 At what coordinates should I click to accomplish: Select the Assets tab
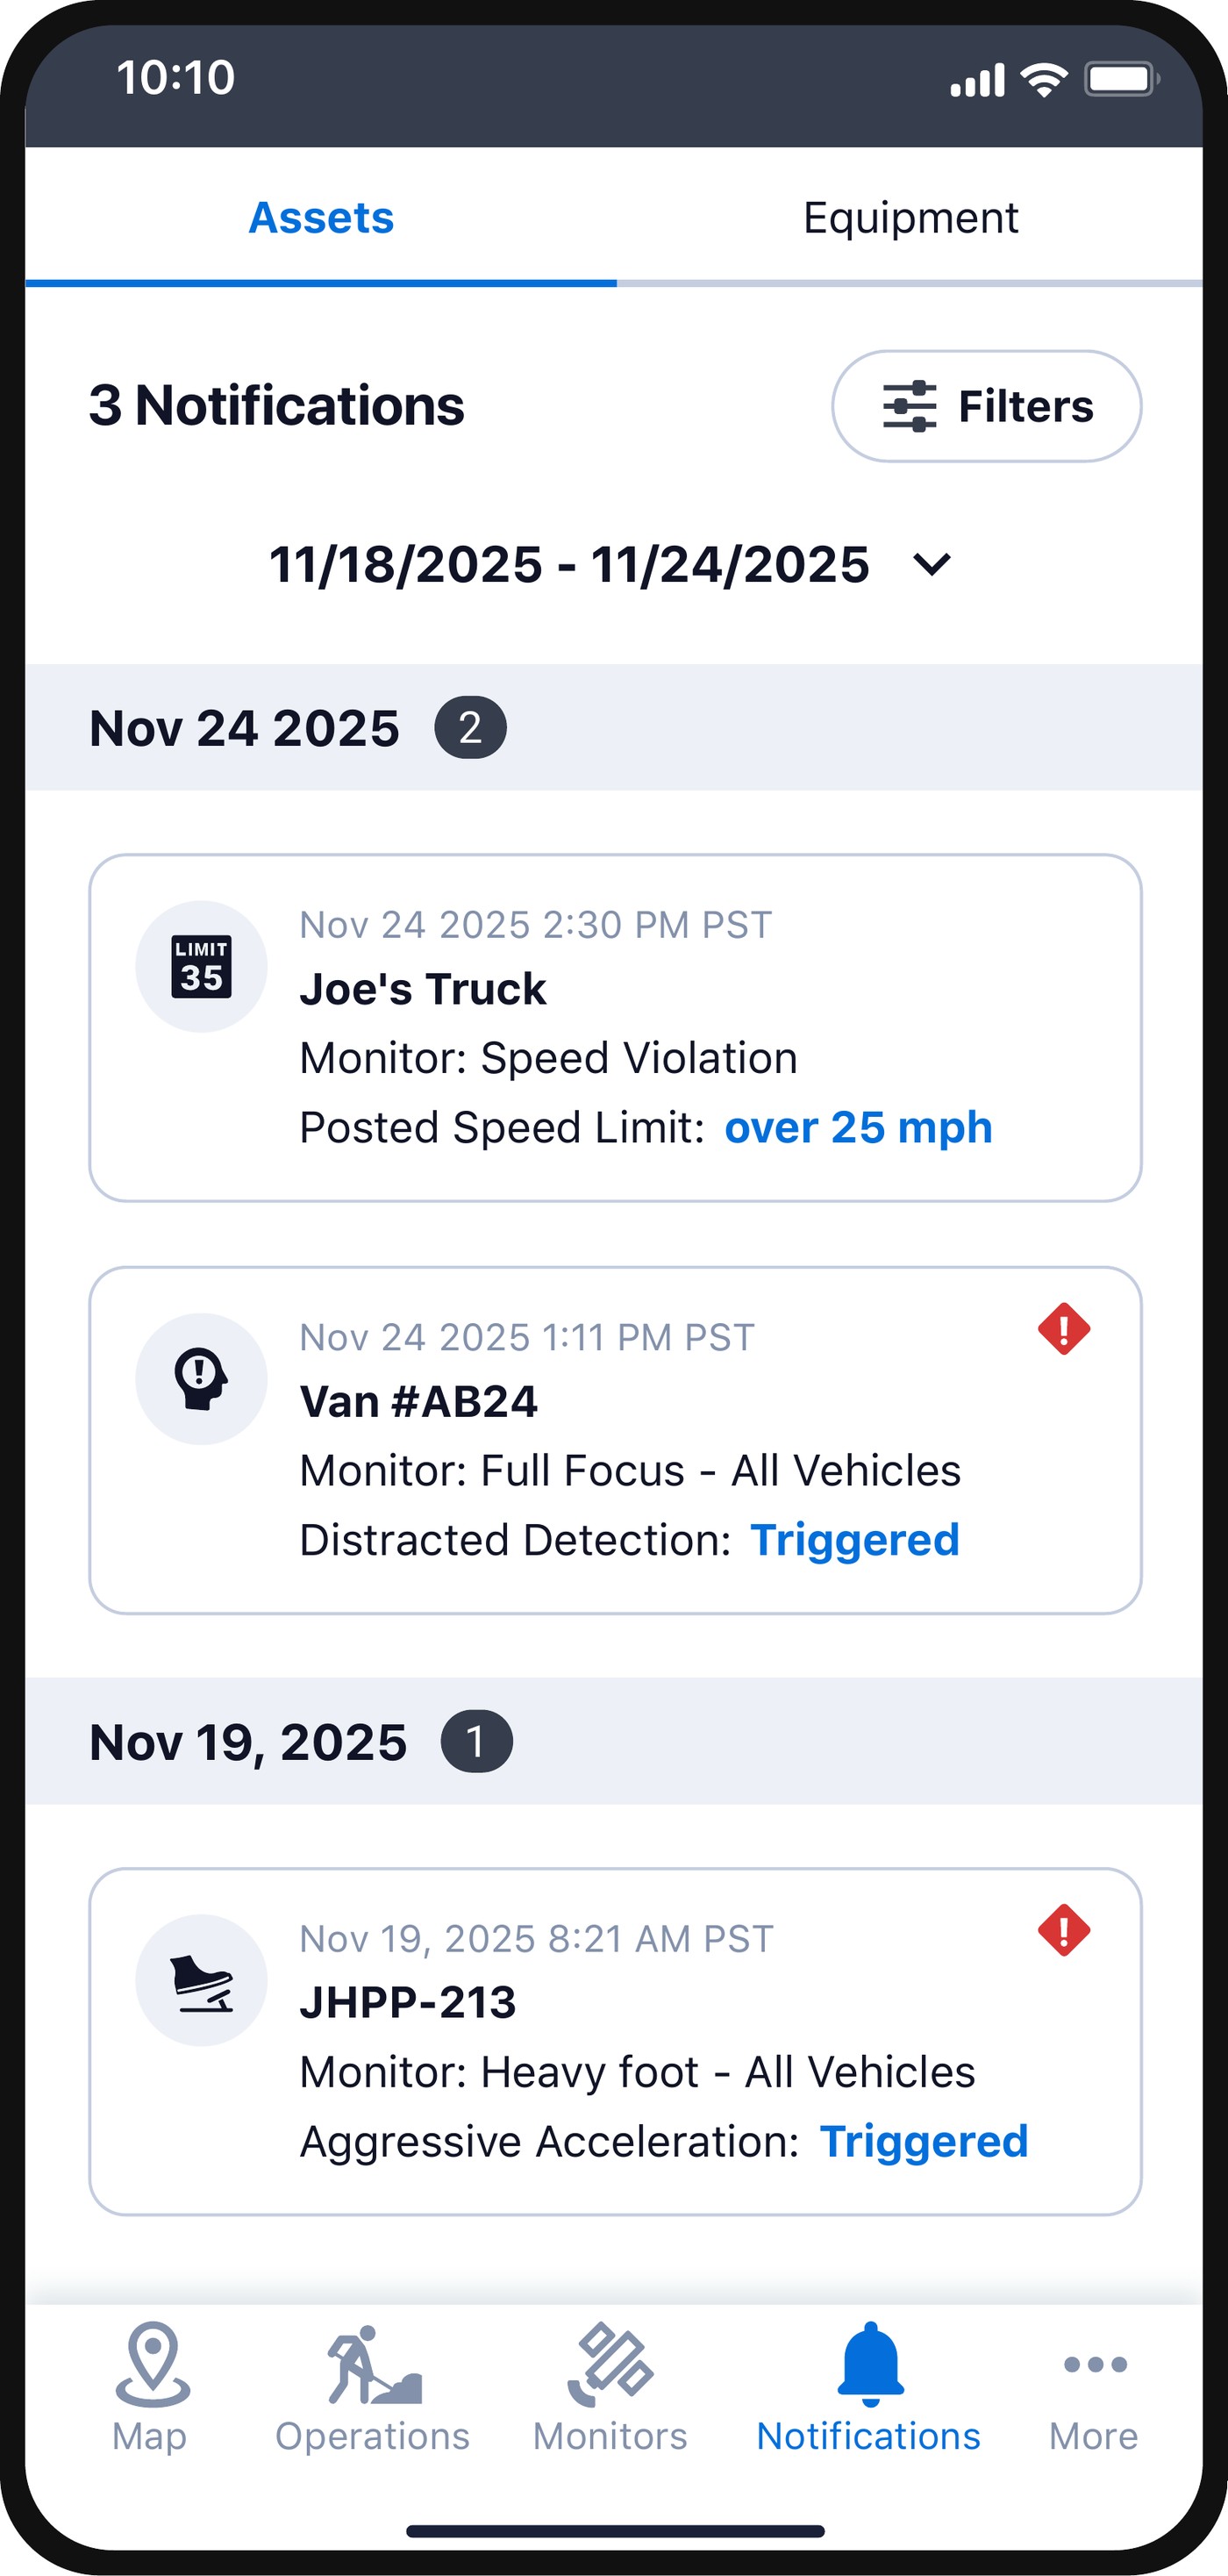322,216
